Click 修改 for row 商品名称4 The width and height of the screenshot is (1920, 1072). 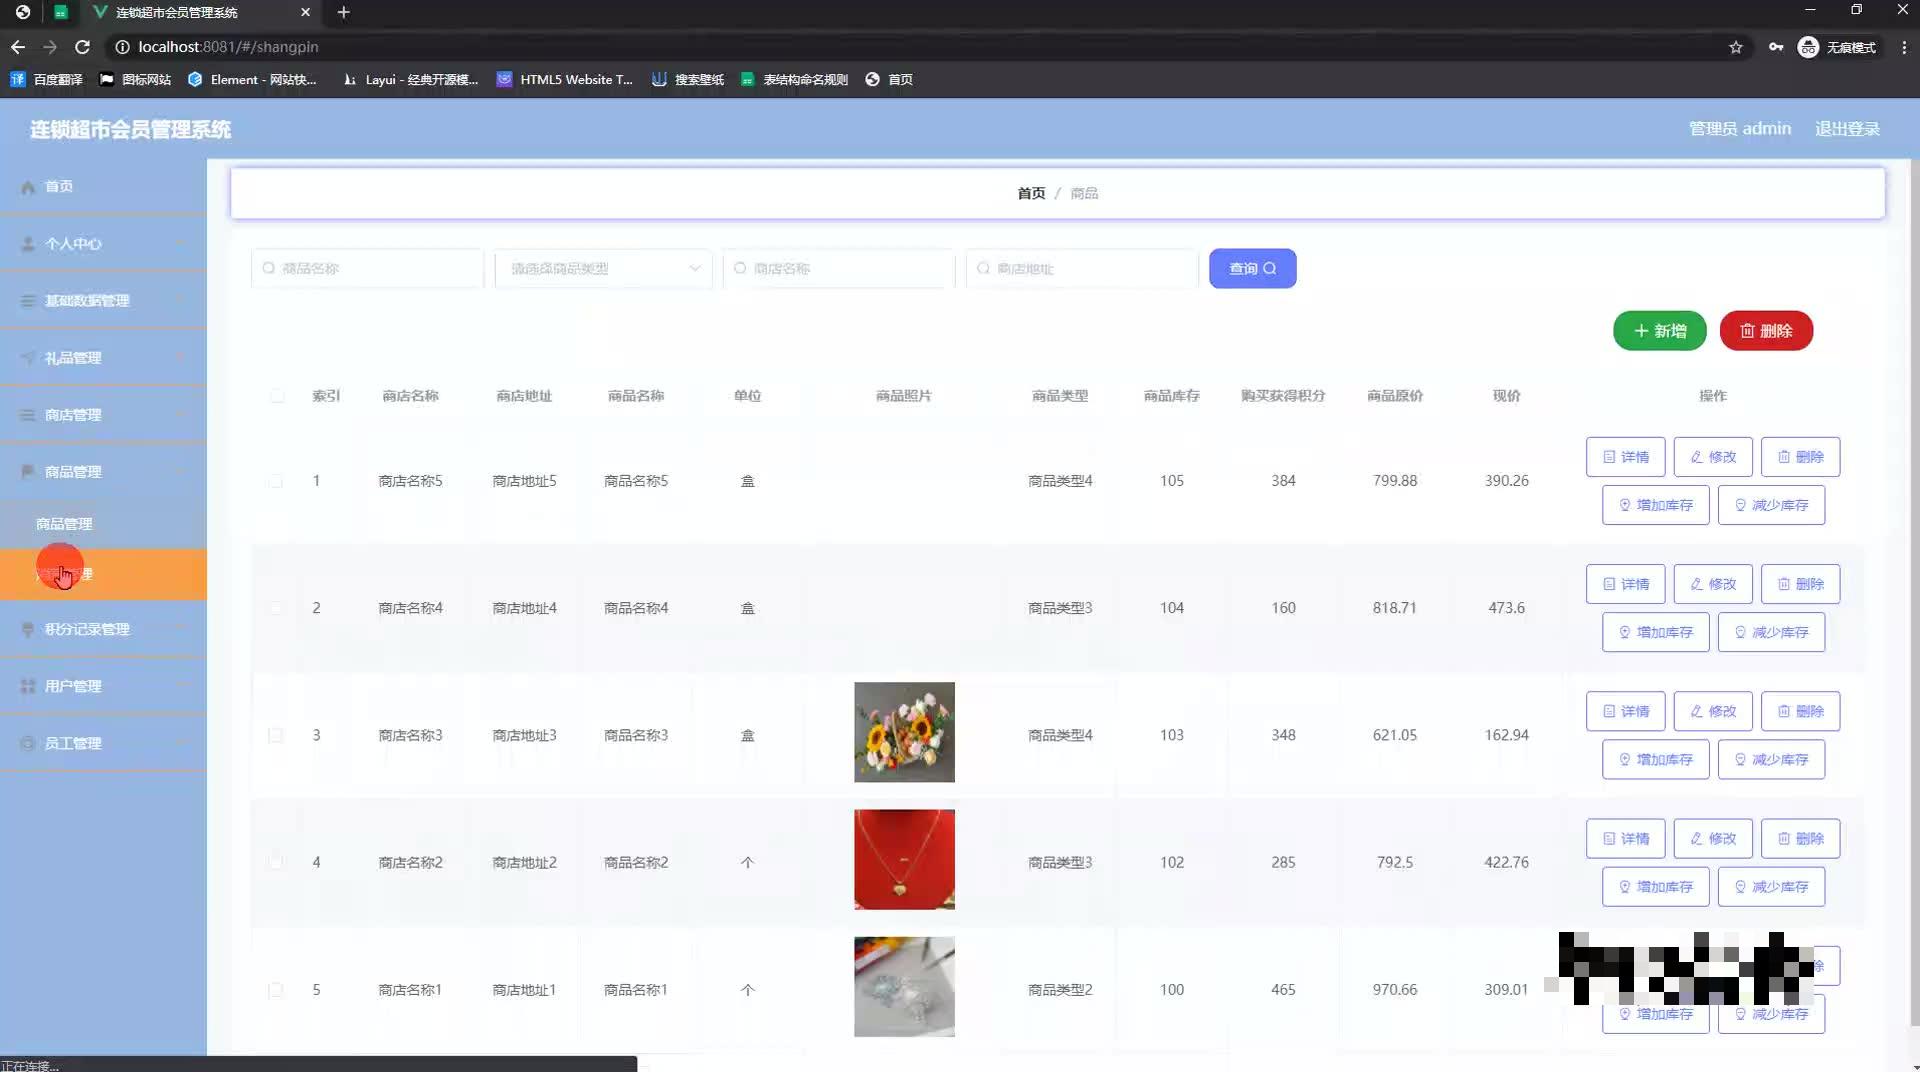click(1713, 584)
